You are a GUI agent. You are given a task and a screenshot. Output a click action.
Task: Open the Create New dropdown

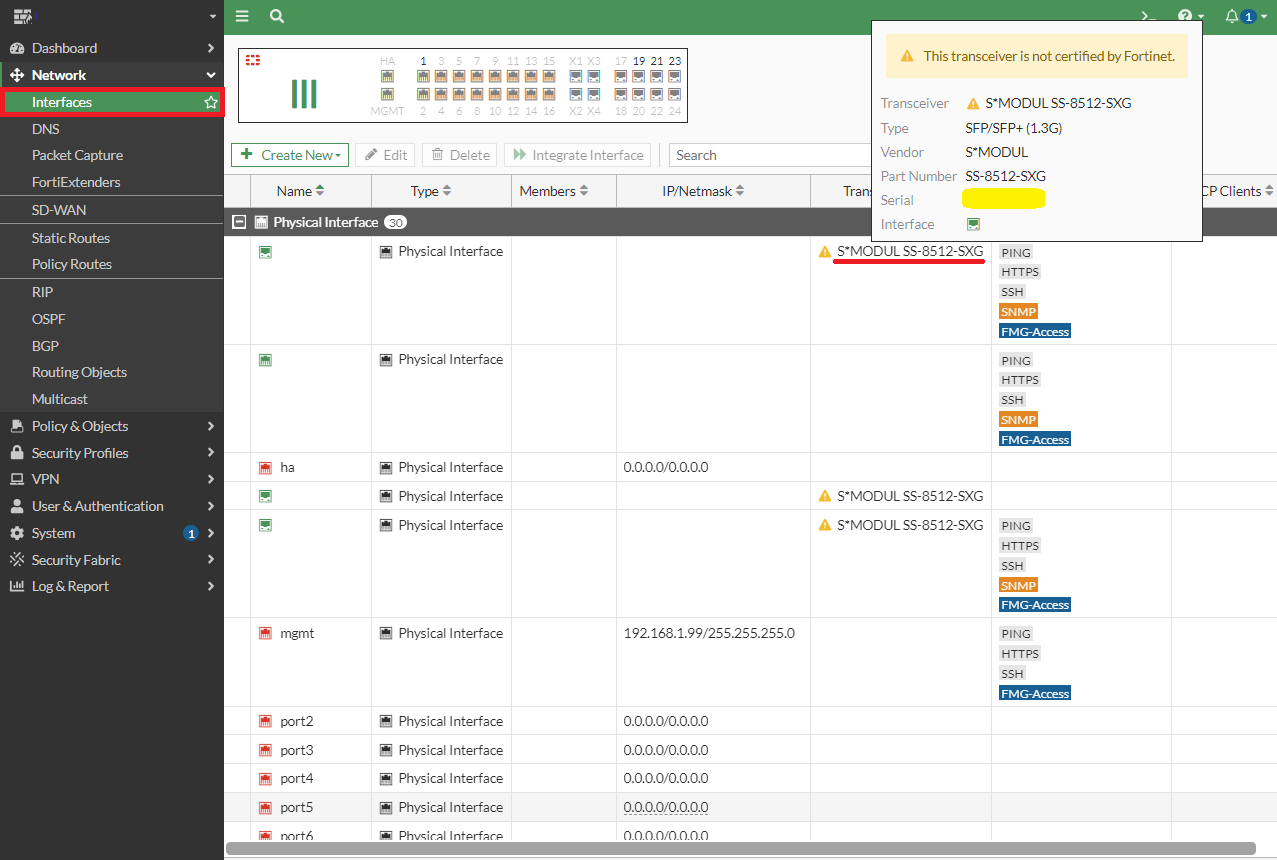tap(290, 155)
